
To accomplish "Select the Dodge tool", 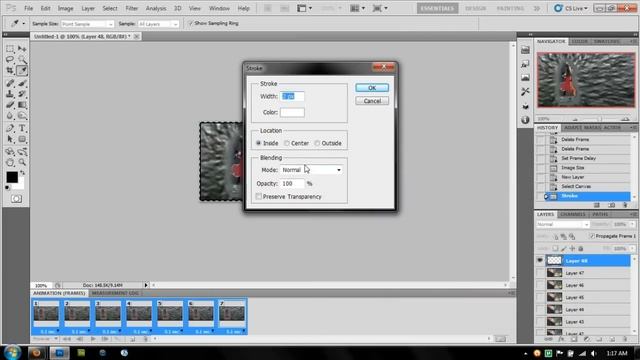I will click(x=22, y=116).
